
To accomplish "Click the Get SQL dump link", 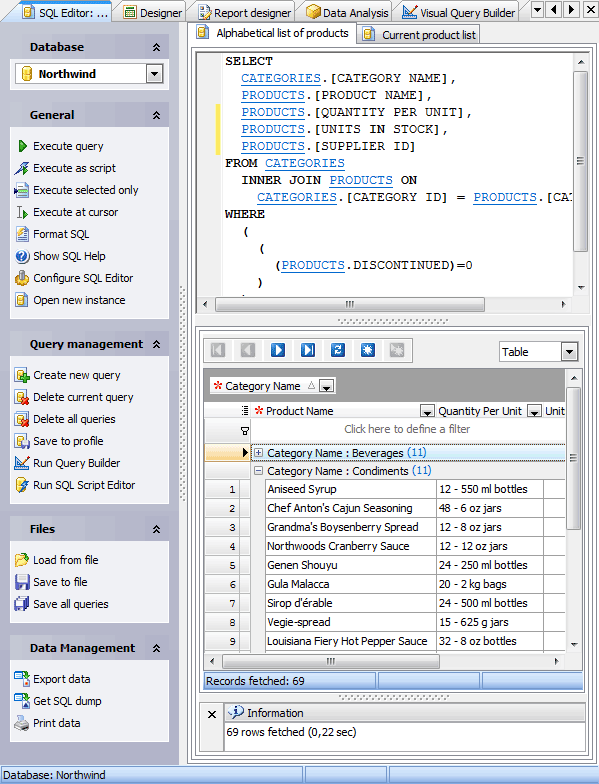I will 67,701.
